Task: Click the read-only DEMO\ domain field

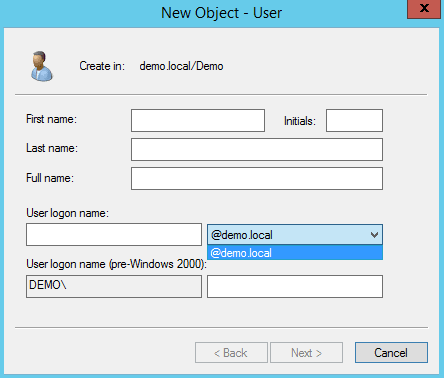Action: (x=114, y=286)
